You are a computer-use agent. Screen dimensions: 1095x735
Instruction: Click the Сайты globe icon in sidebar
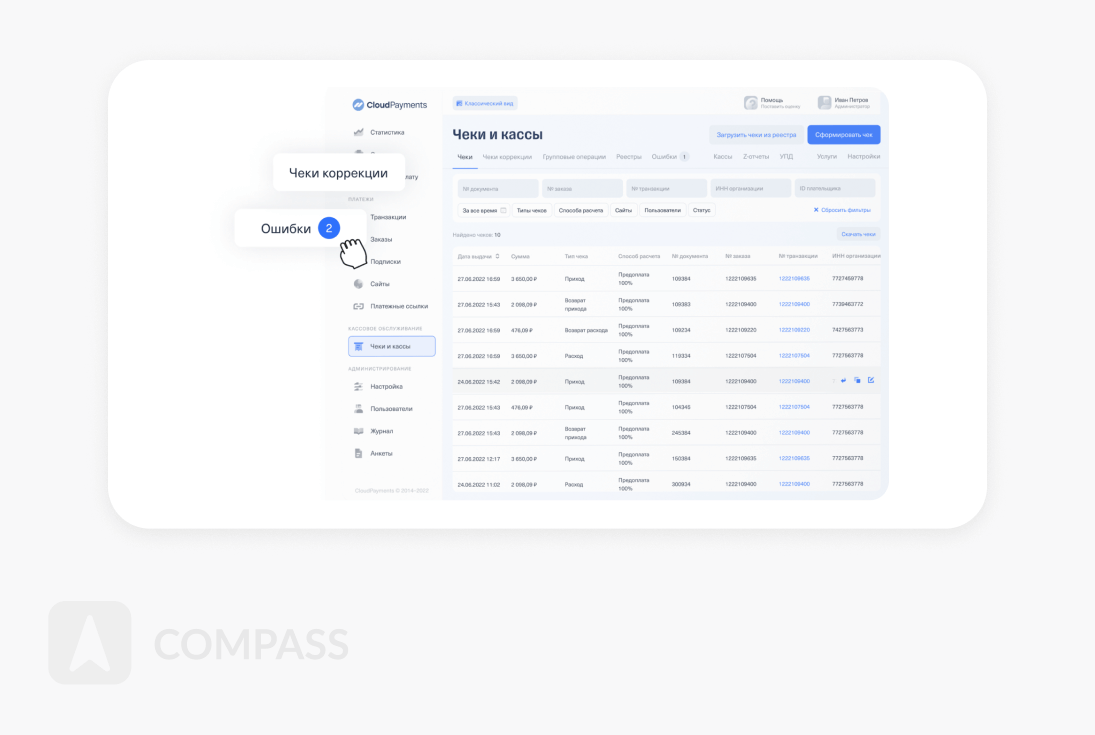tap(358, 284)
